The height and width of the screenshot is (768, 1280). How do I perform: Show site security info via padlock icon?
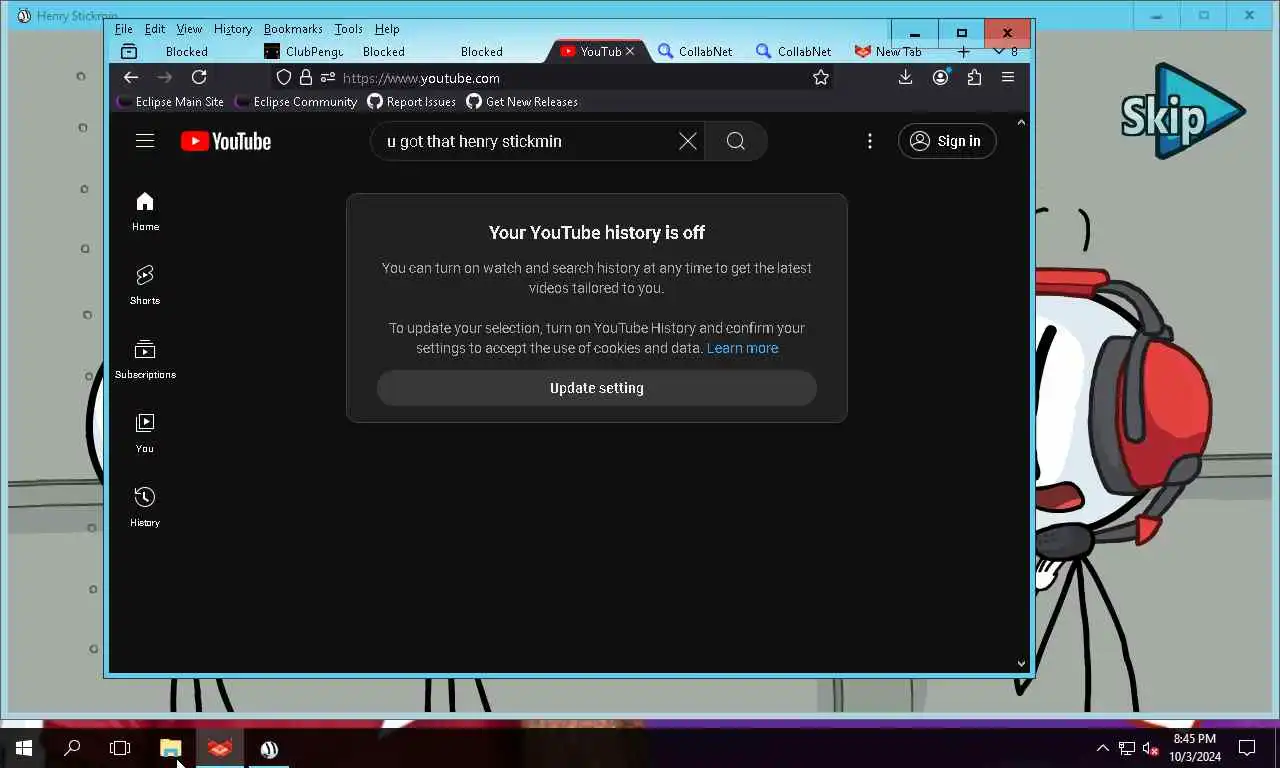tap(306, 77)
